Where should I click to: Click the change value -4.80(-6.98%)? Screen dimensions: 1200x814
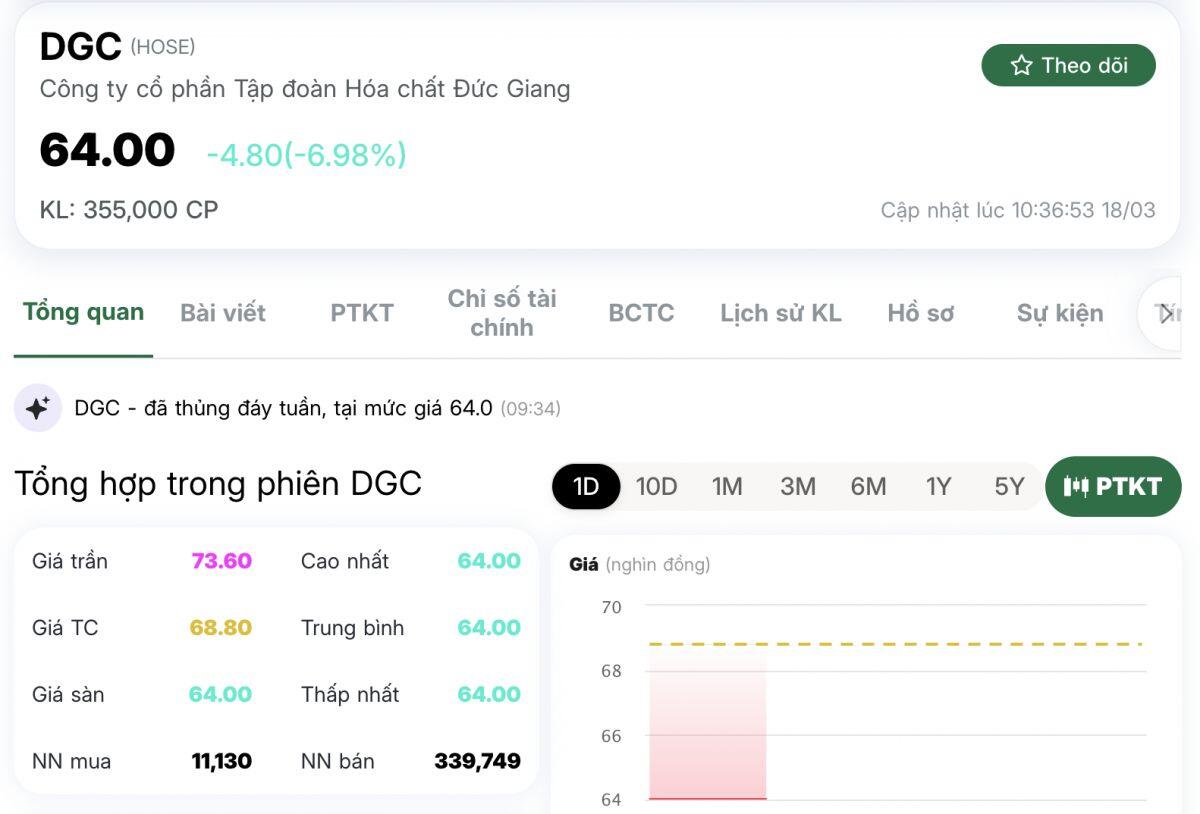pos(306,155)
